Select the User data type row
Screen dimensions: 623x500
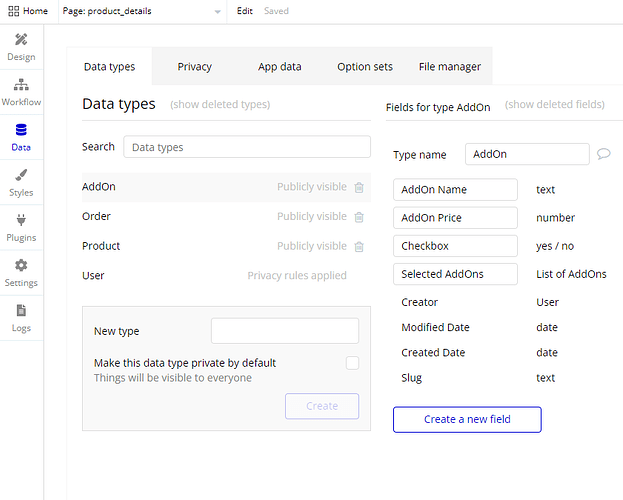tap(226, 275)
